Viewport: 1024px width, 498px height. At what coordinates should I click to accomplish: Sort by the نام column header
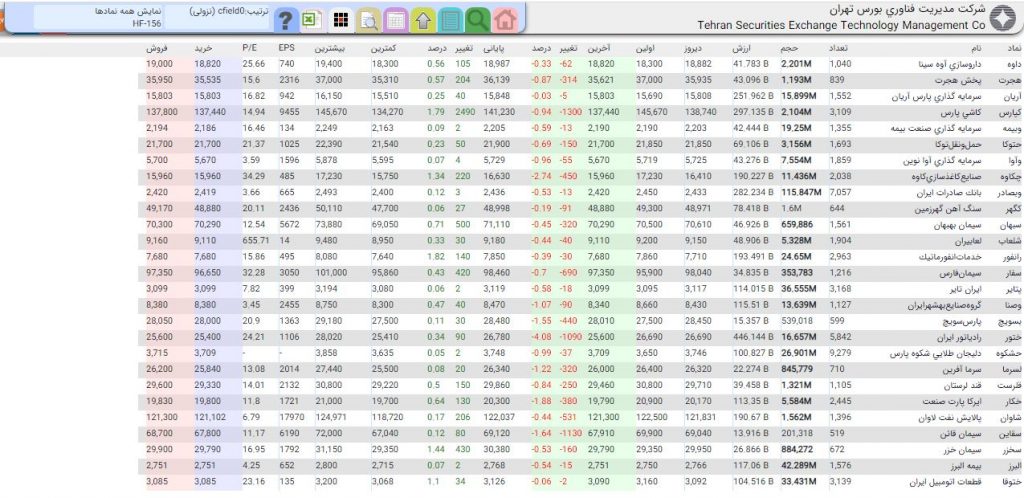point(976,48)
